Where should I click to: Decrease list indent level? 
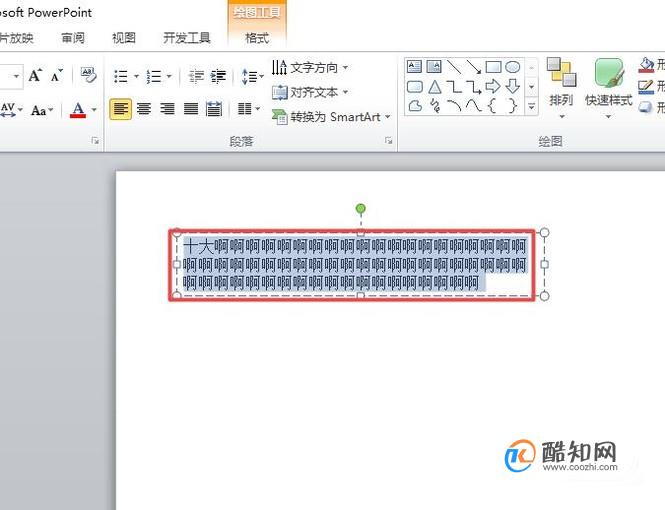[x=196, y=76]
